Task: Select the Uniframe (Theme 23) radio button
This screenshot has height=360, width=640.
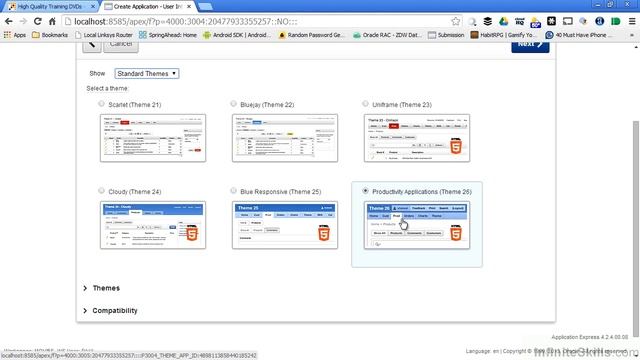Action: [365, 104]
